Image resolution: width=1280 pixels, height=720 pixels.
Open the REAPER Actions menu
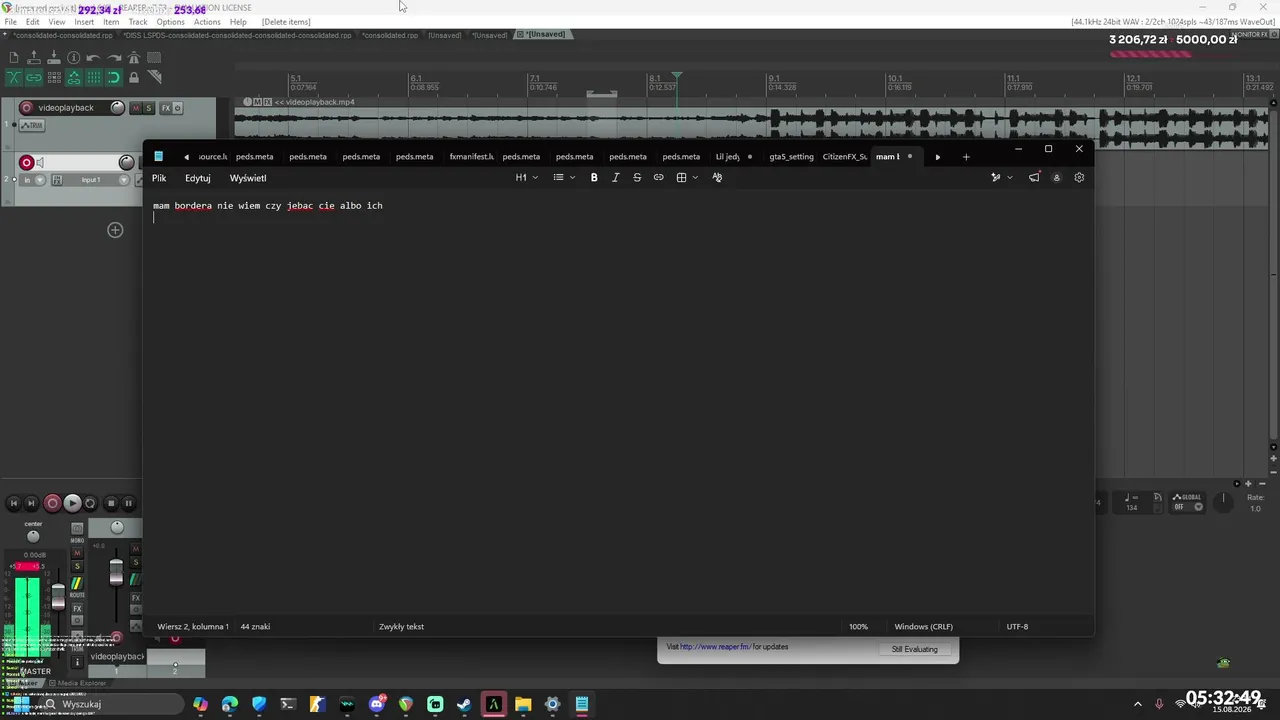[207, 21]
